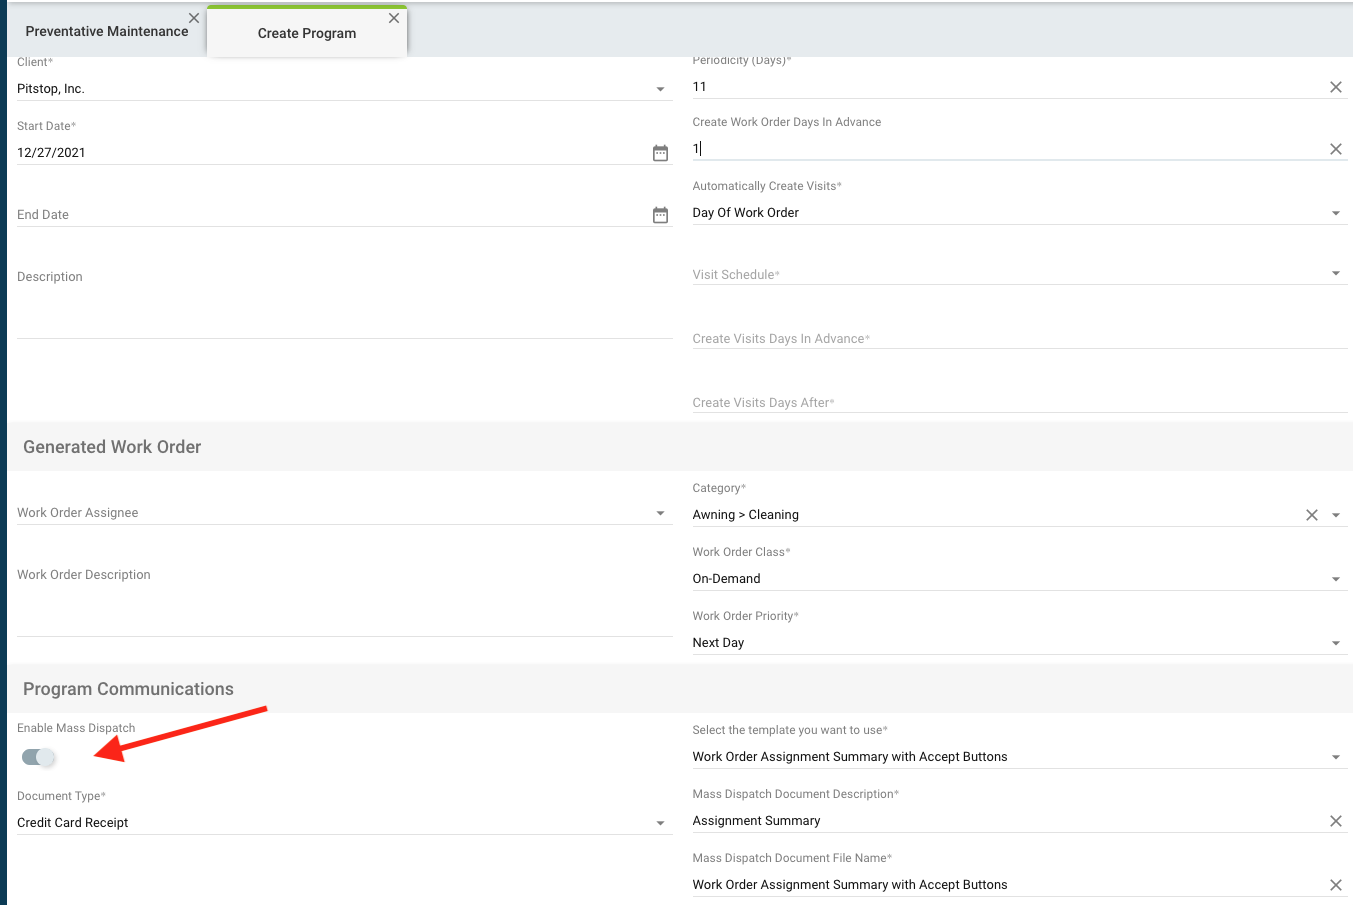Expand the Document Type dropdown
The height and width of the screenshot is (905, 1353).
pyautogui.click(x=660, y=823)
